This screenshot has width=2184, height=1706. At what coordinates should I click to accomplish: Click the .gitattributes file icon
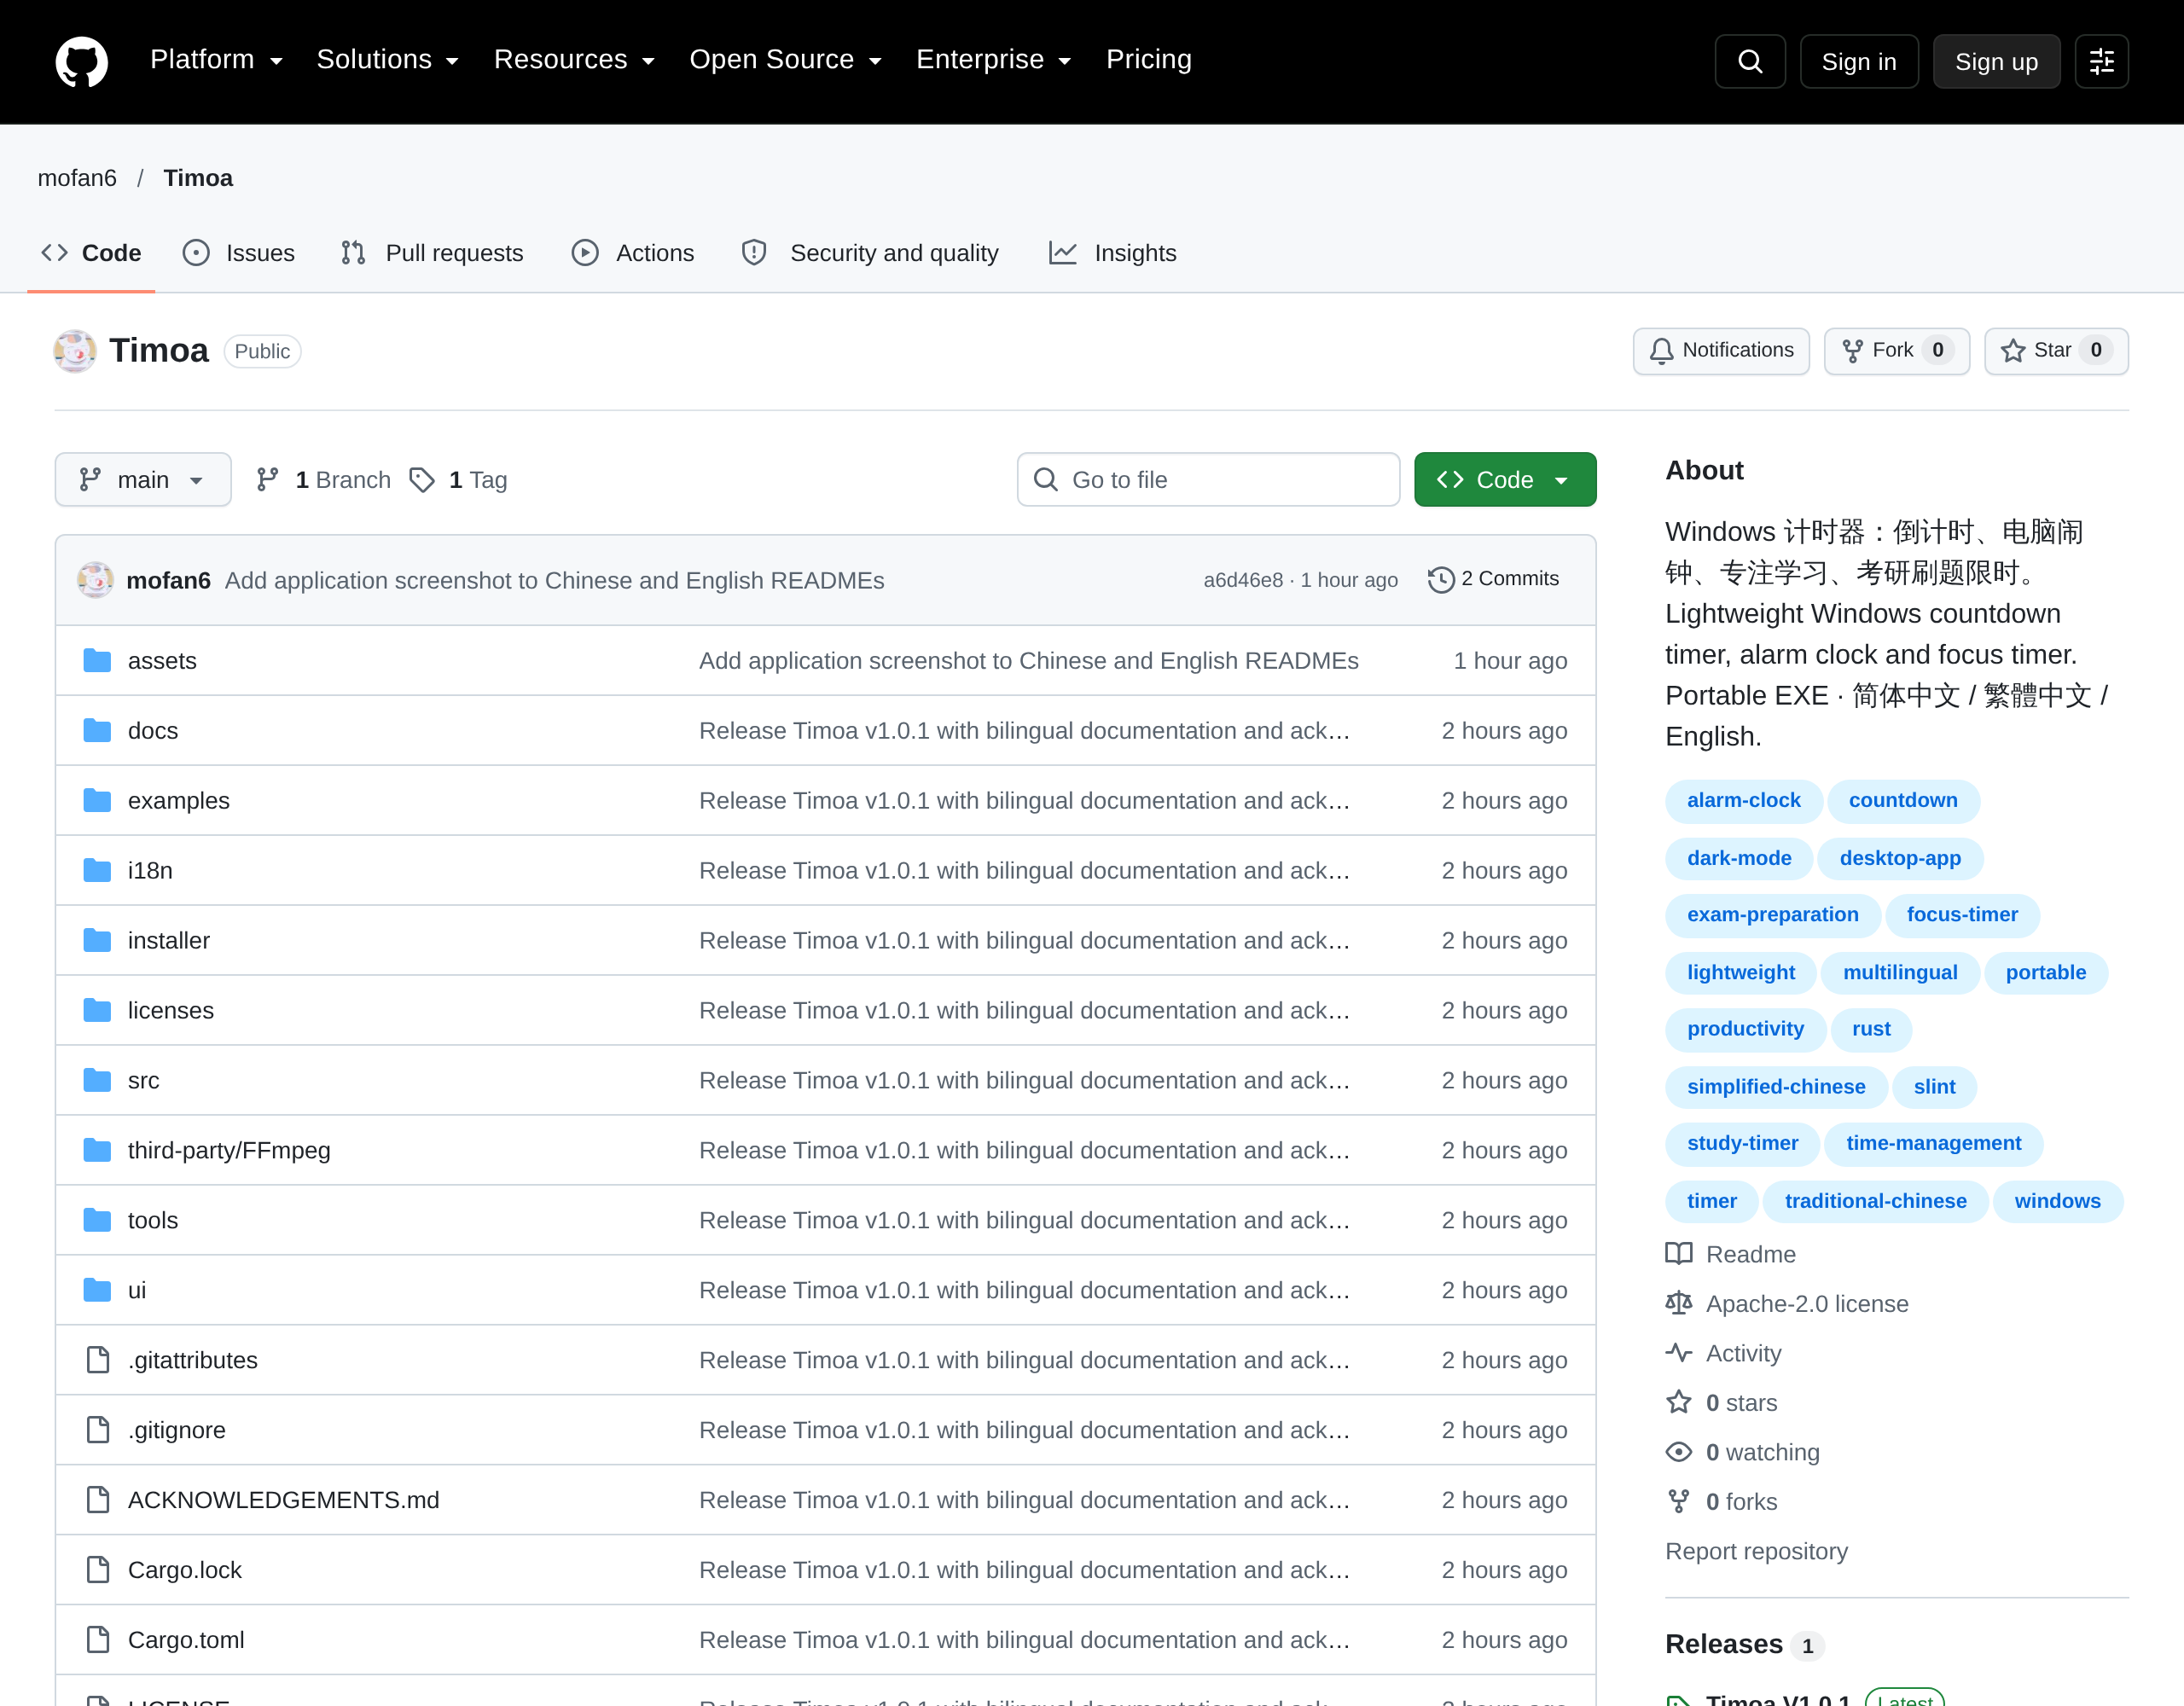tap(97, 1360)
